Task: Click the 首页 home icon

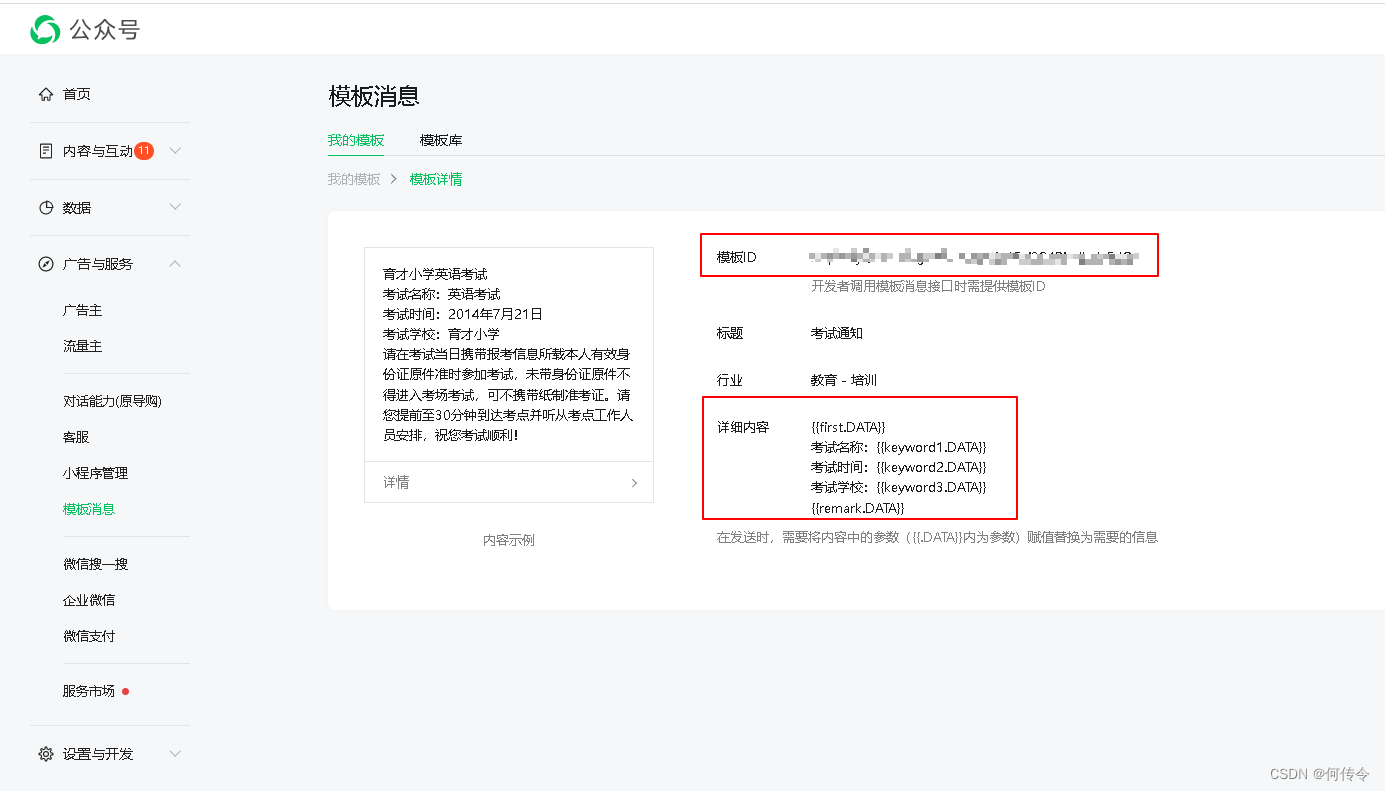Action: 46,94
